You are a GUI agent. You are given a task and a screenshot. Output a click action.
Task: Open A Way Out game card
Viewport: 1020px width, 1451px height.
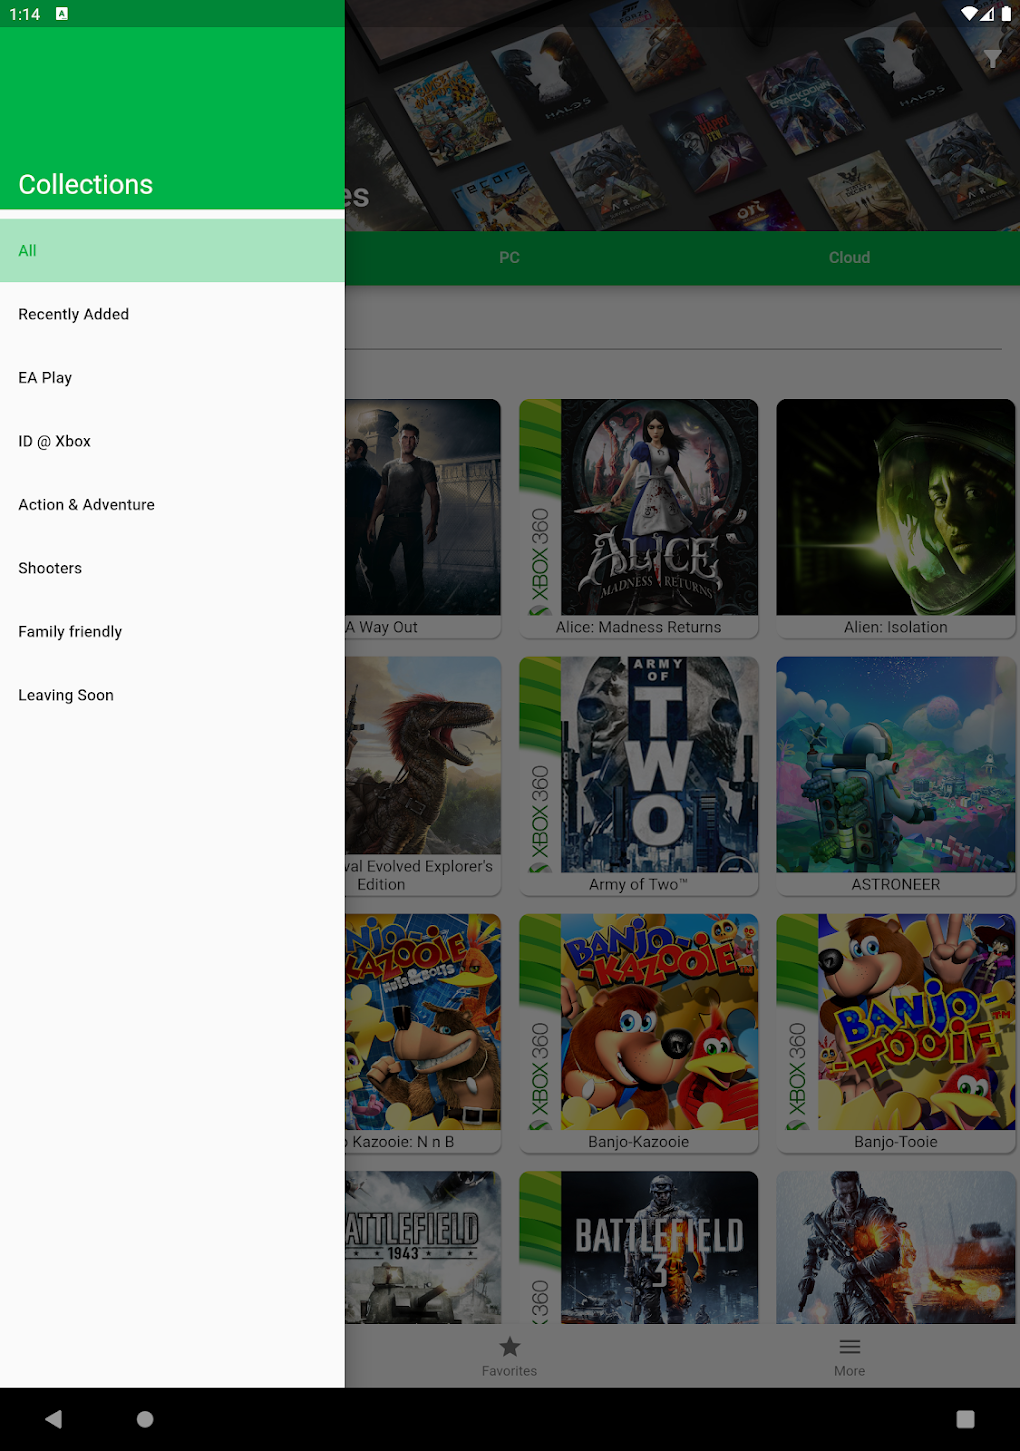tap(423, 518)
